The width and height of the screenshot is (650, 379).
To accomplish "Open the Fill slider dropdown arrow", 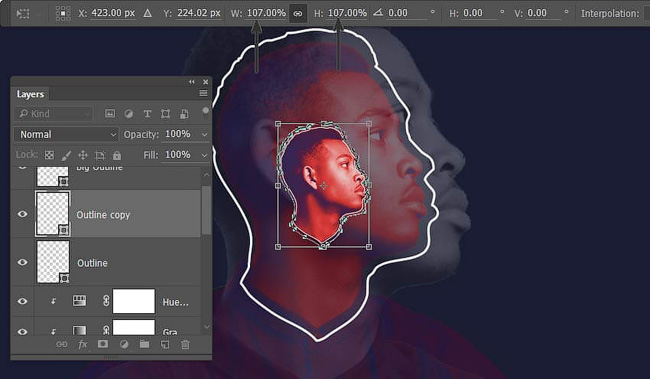I will pyautogui.click(x=204, y=155).
